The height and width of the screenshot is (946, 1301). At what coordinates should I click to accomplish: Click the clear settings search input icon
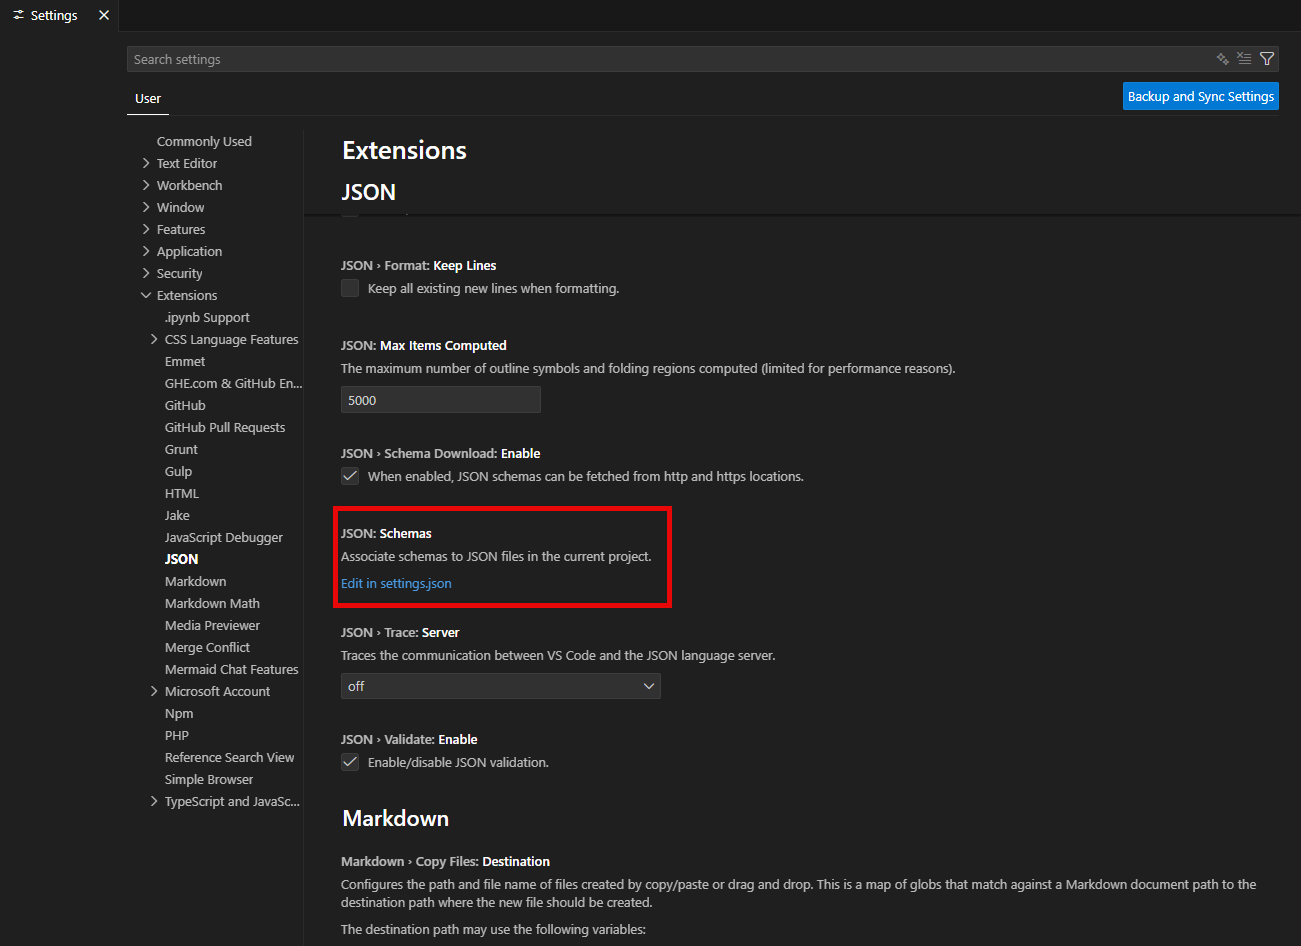click(1244, 59)
